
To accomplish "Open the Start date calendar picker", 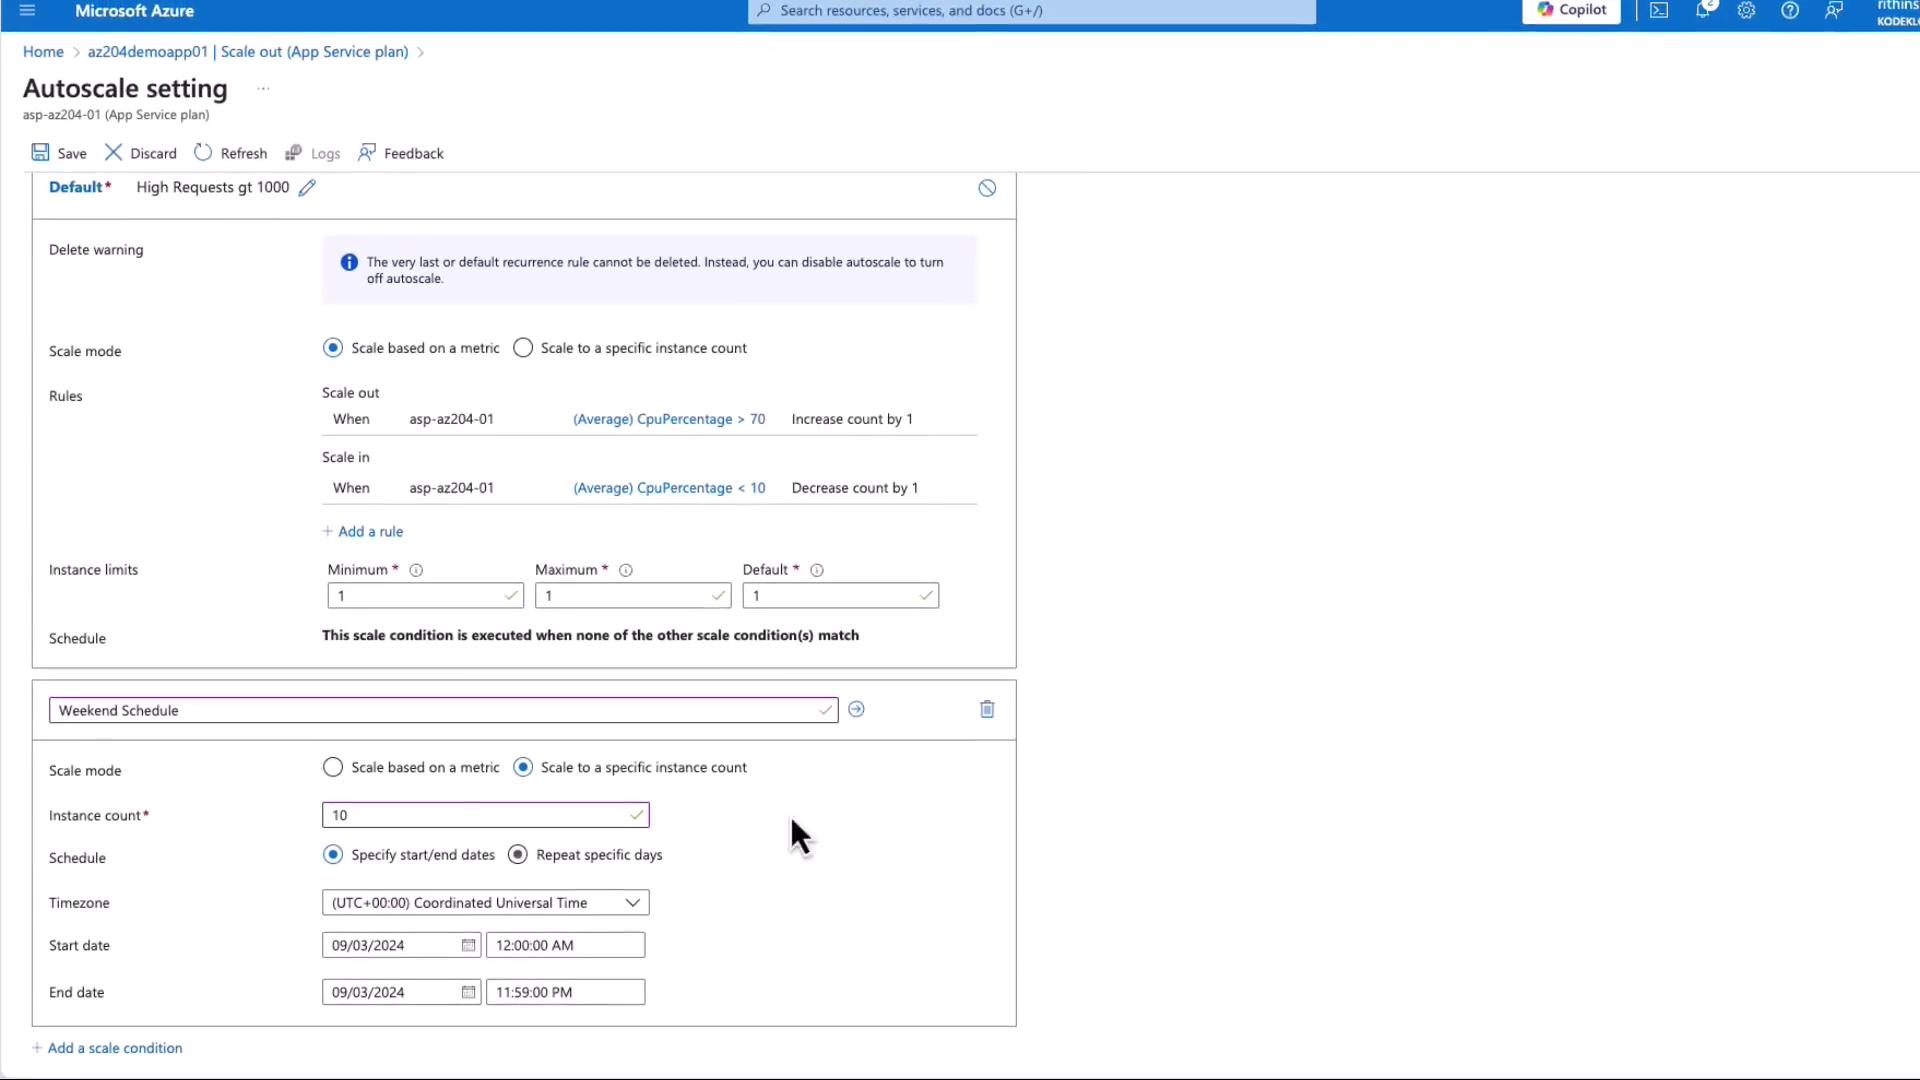I will [468, 945].
